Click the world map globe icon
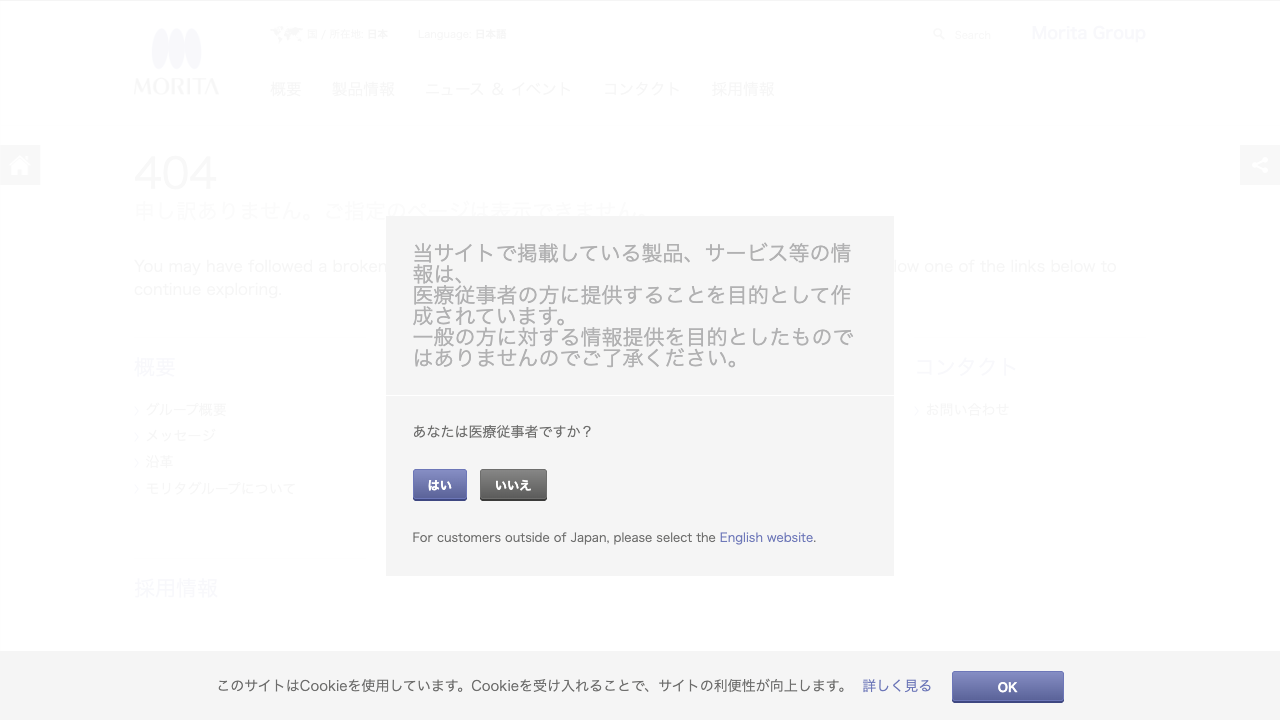1280x720 pixels. coord(286,33)
